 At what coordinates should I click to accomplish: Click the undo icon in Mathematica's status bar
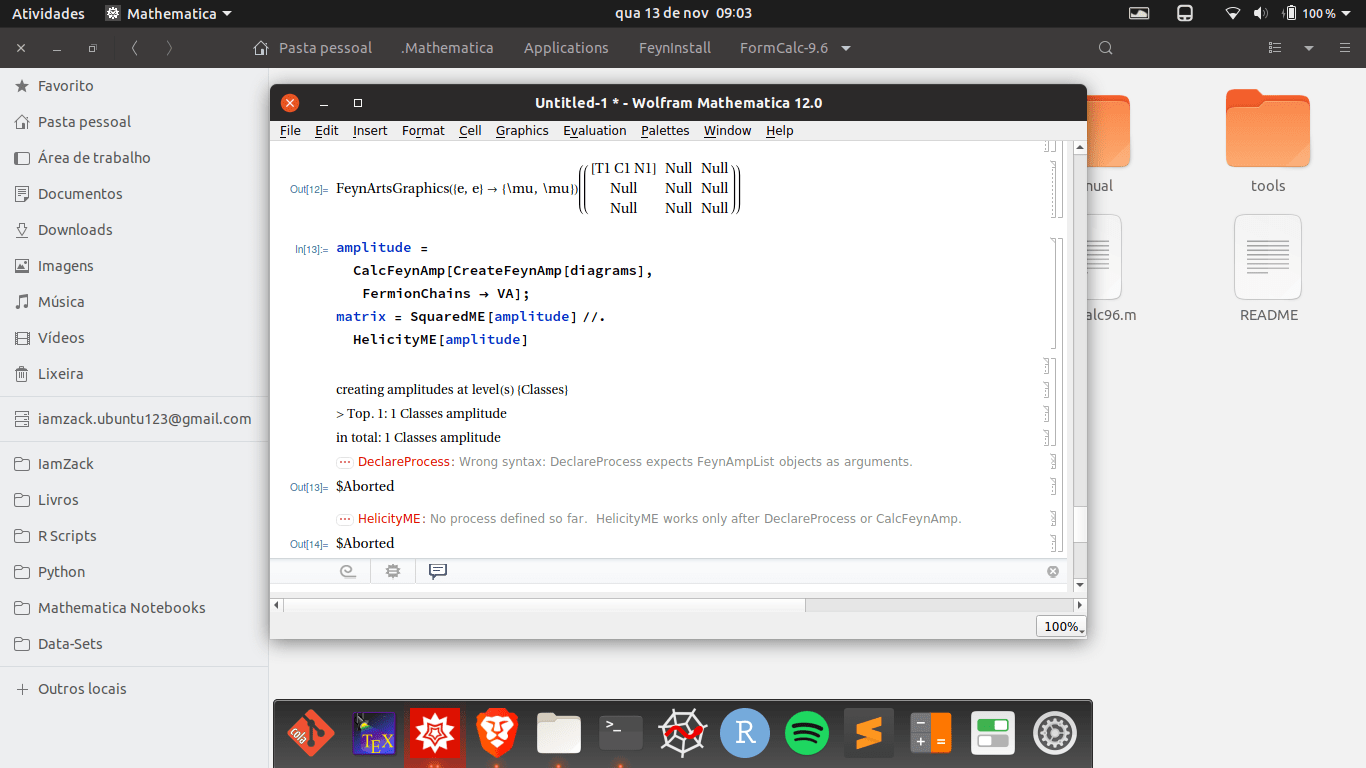tap(348, 571)
